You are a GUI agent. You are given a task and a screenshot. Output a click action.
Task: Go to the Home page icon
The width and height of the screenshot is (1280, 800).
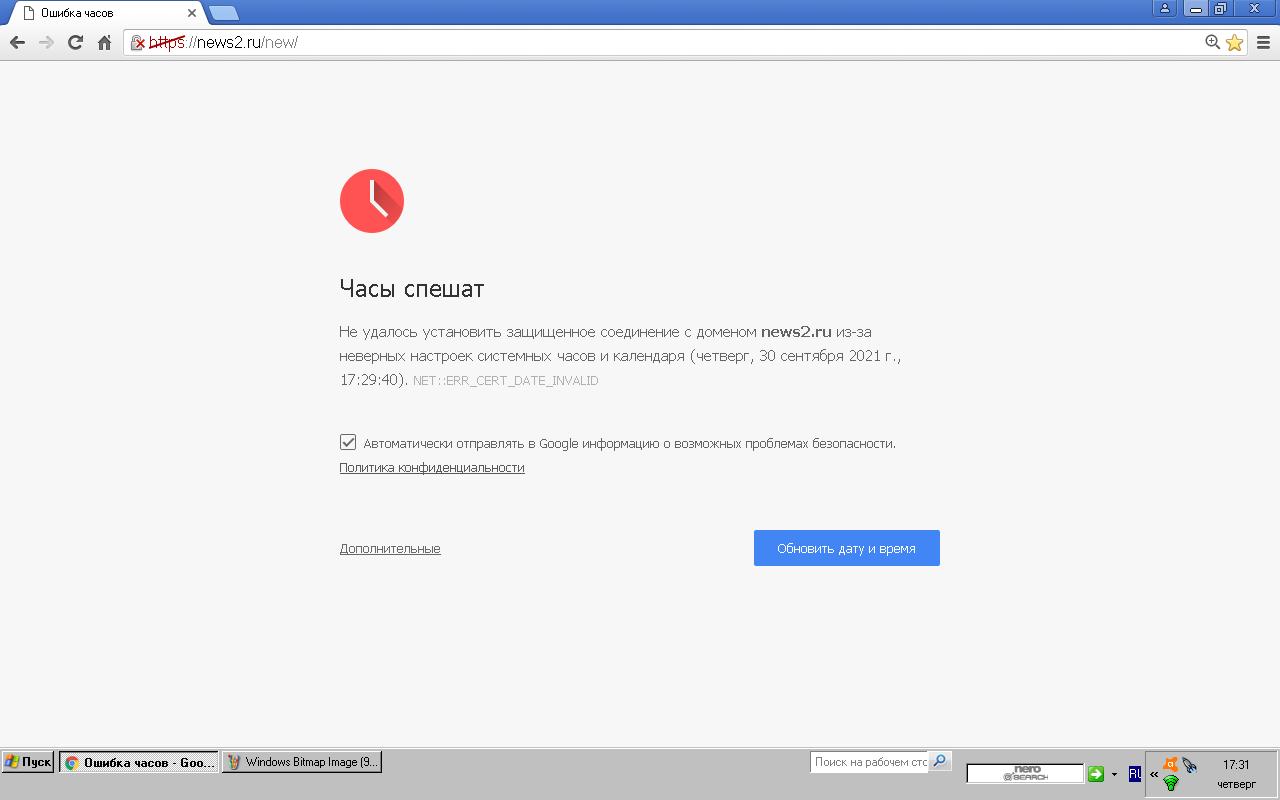[x=104, y=42]
